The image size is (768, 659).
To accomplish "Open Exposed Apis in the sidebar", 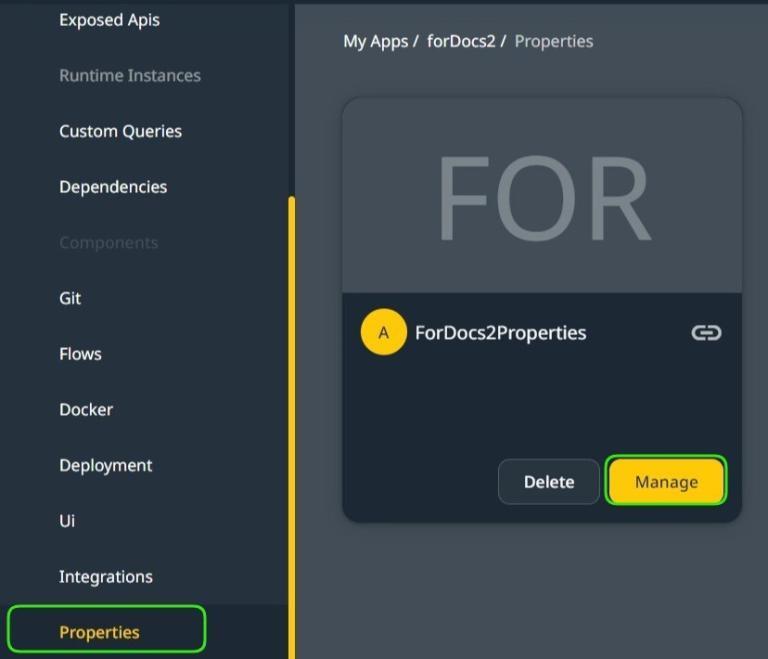I will click(109, 20).
